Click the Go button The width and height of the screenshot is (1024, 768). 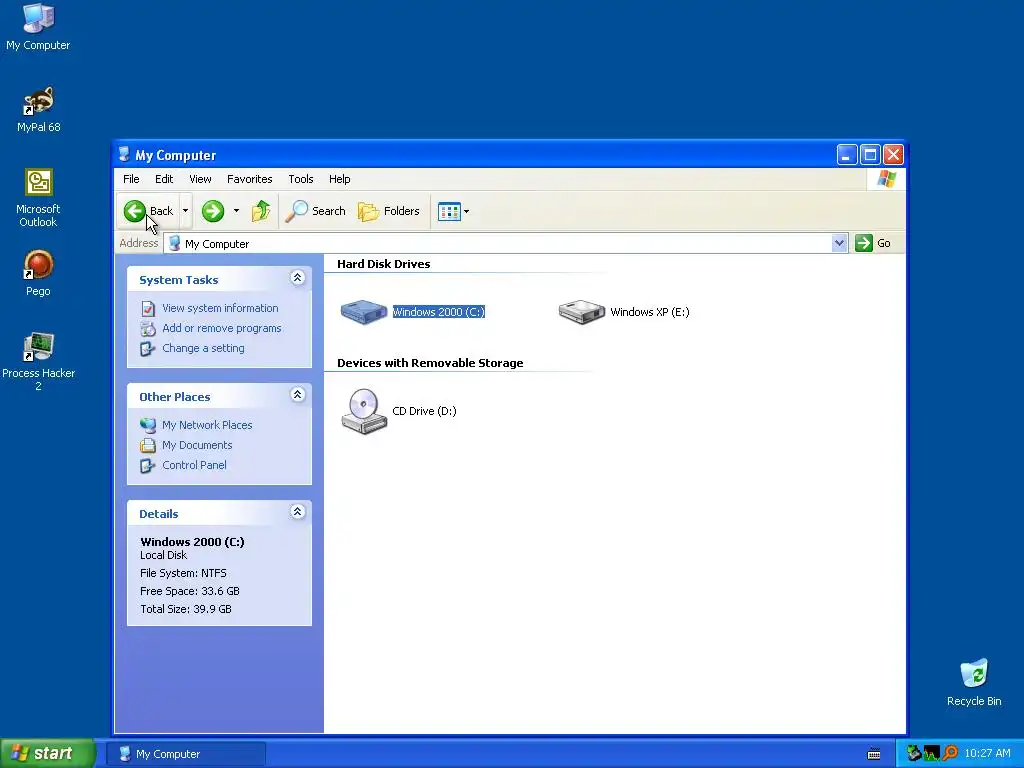(874, 243)
